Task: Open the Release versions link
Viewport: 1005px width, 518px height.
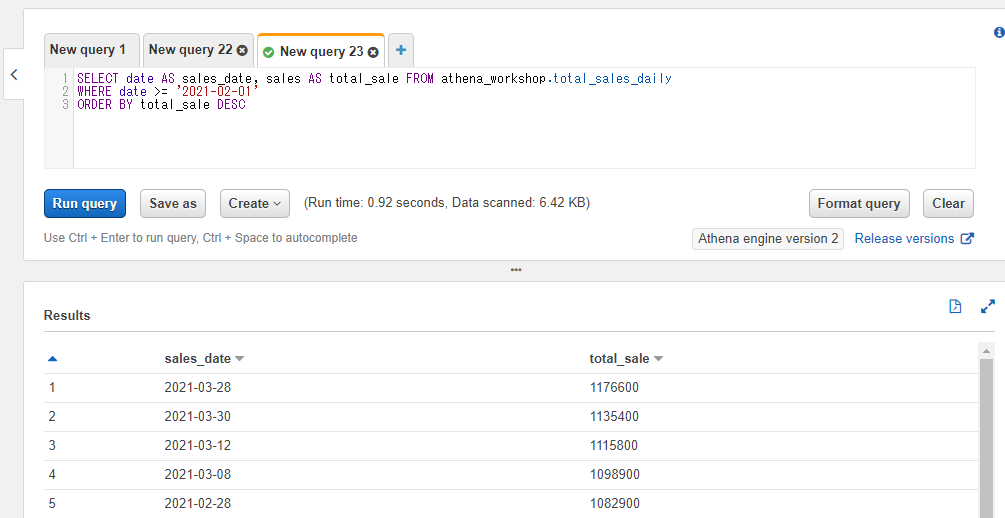Action: pyautogui.click(x=904, y=238)
